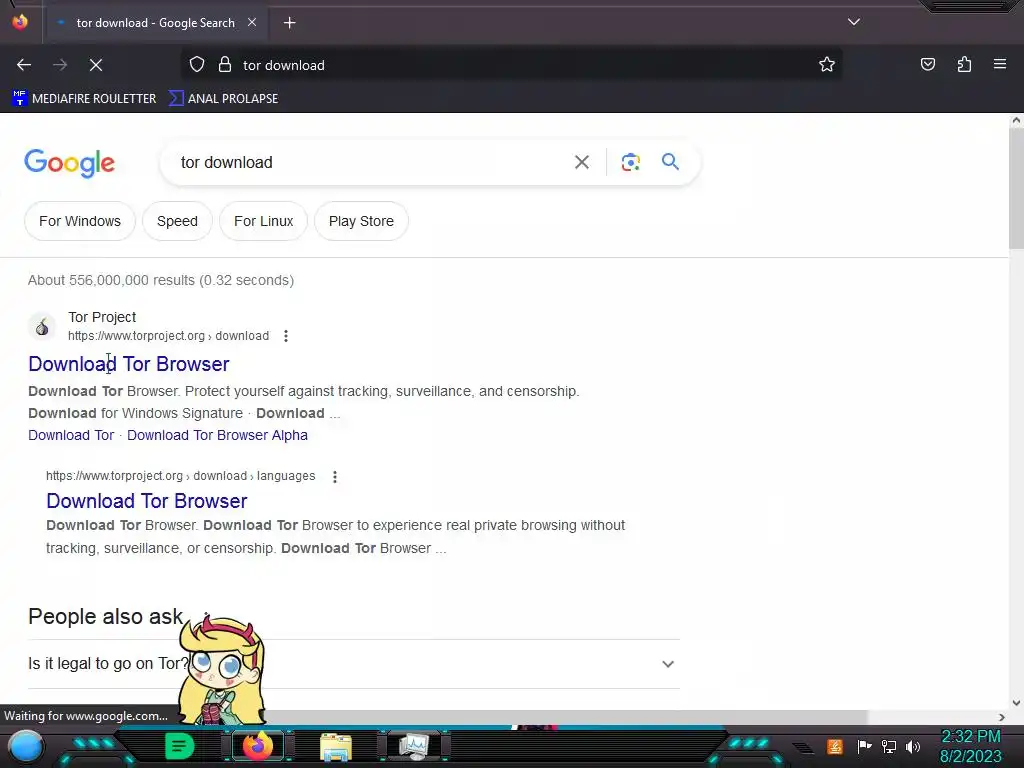The height and width of the screenshot is (768, 1024).
Task: Open the 'Download Tor' sitelink
Action: (71, 436)
